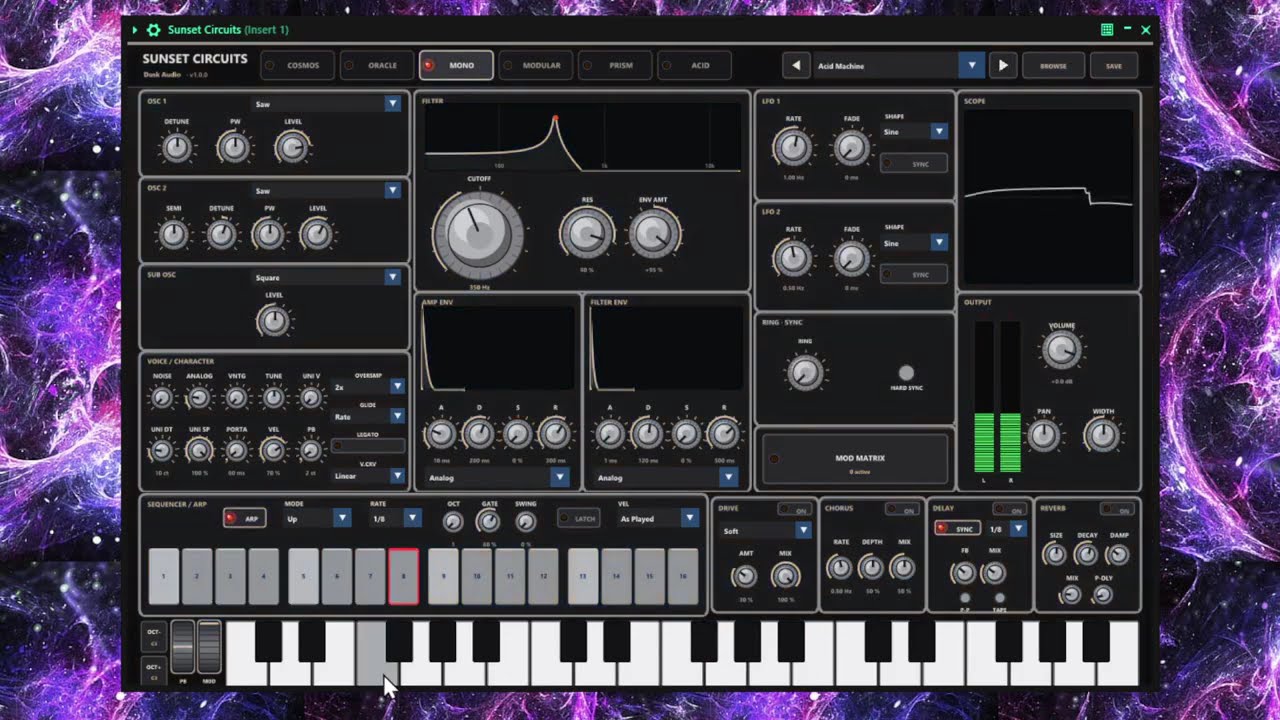The height and width of the screenshot is (720, 1280).
Task: Toggle the ARP button in the sequencer
Action: point(244,518)
